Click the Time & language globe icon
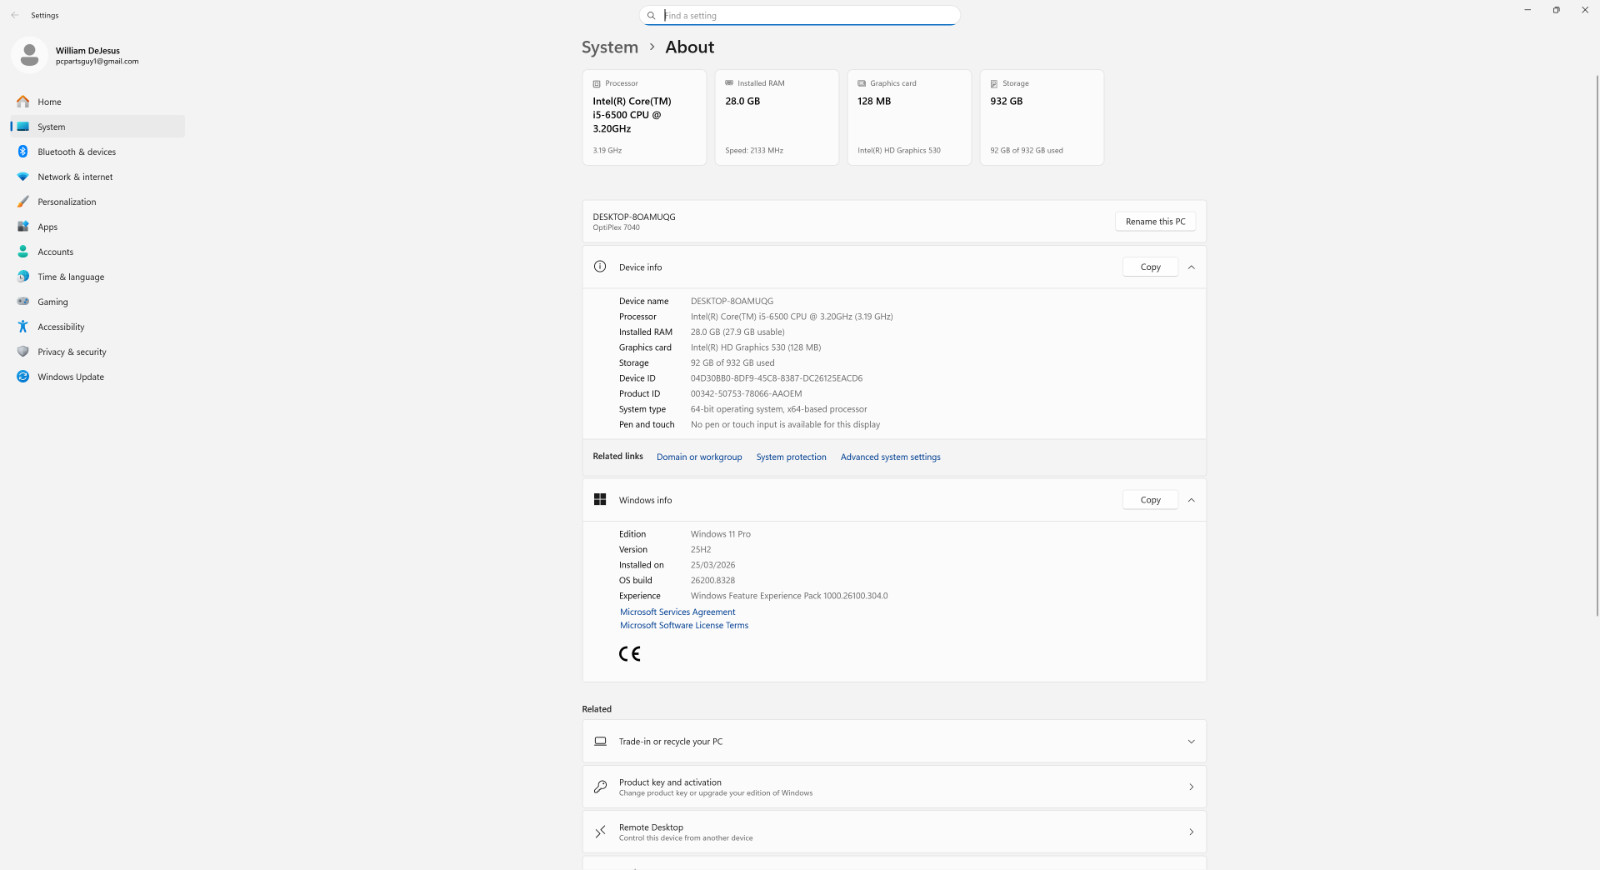The width and height of the screenshot is (1600, 870). point(23,277)
